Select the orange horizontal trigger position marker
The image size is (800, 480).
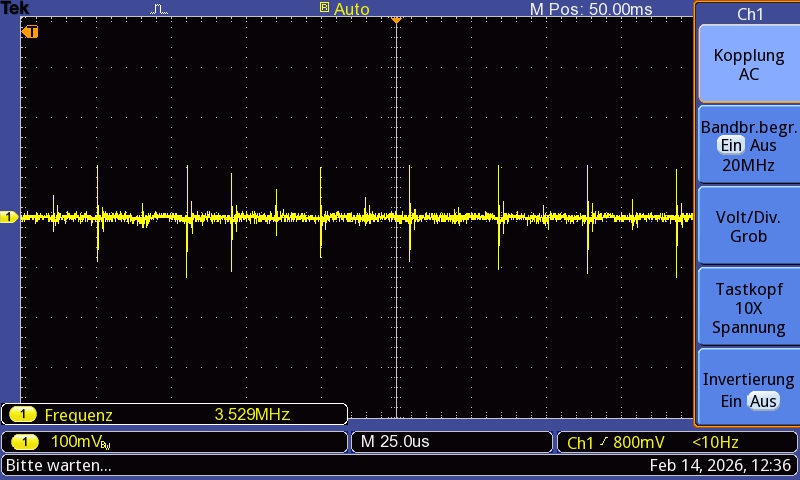[x=396, y=19]
